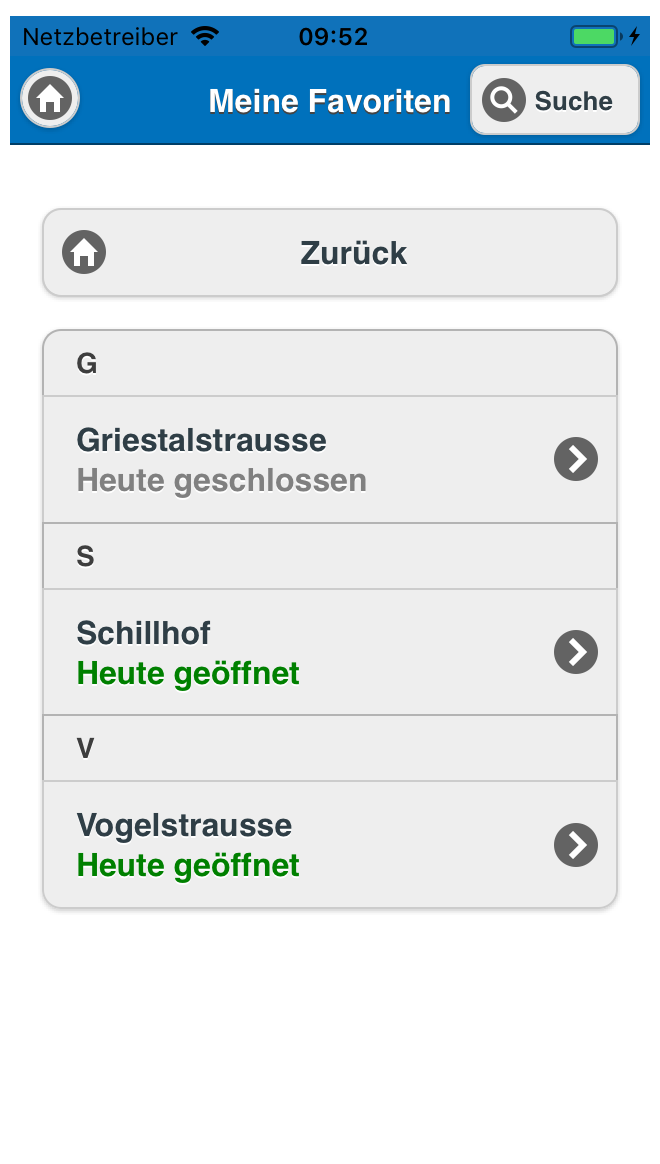Tap the "Meine Favoriten" page title
660x1164 pixels.
tap(330, 101)
